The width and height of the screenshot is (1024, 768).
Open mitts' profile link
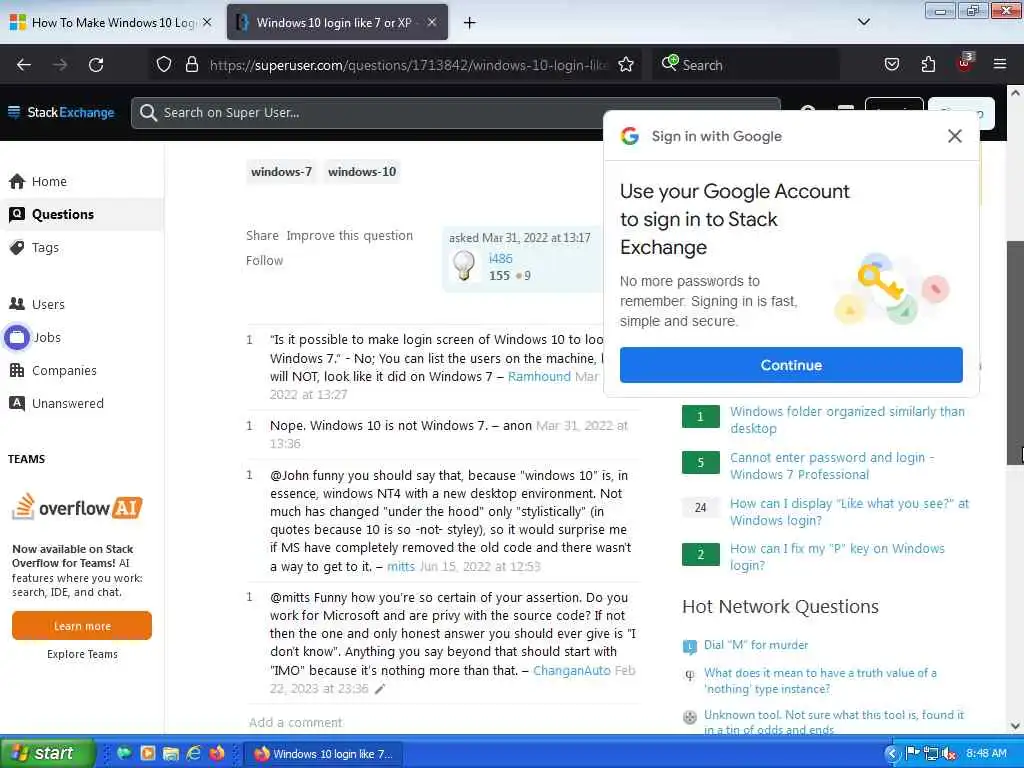[401, 566]
